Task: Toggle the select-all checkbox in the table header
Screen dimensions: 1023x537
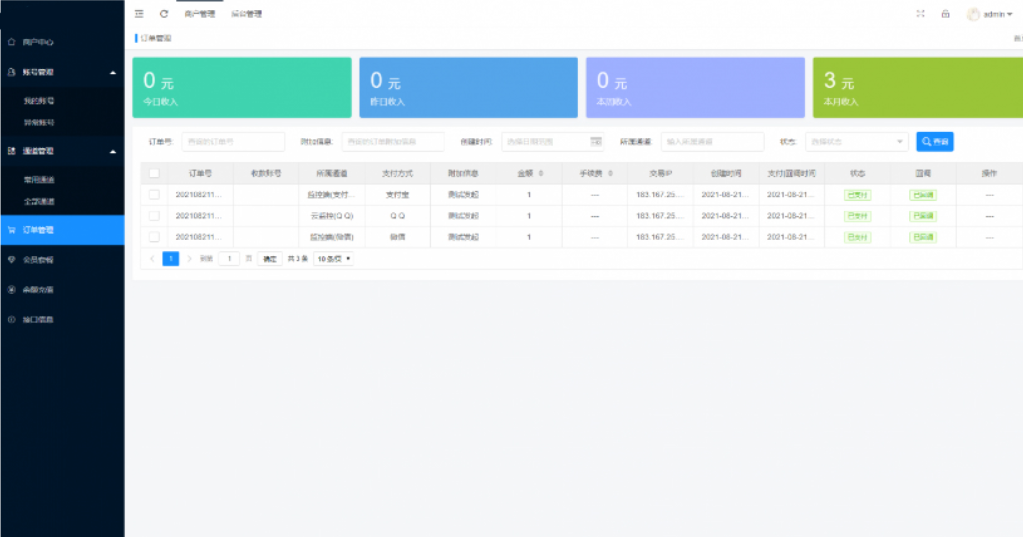Action: 154,173
